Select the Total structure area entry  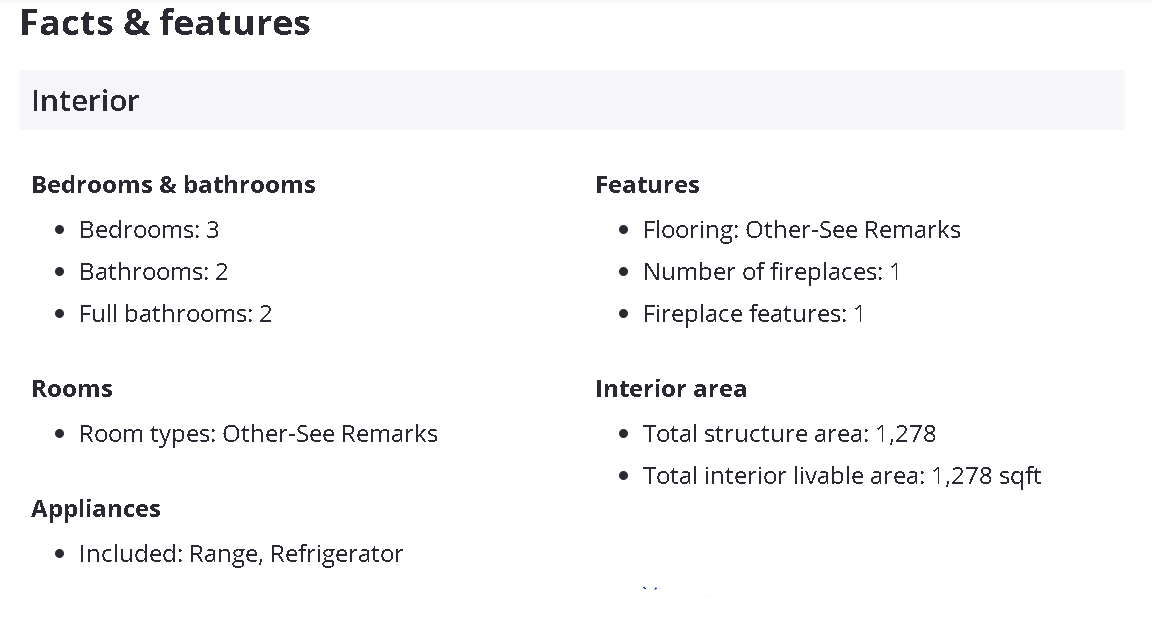click(789, 434)
